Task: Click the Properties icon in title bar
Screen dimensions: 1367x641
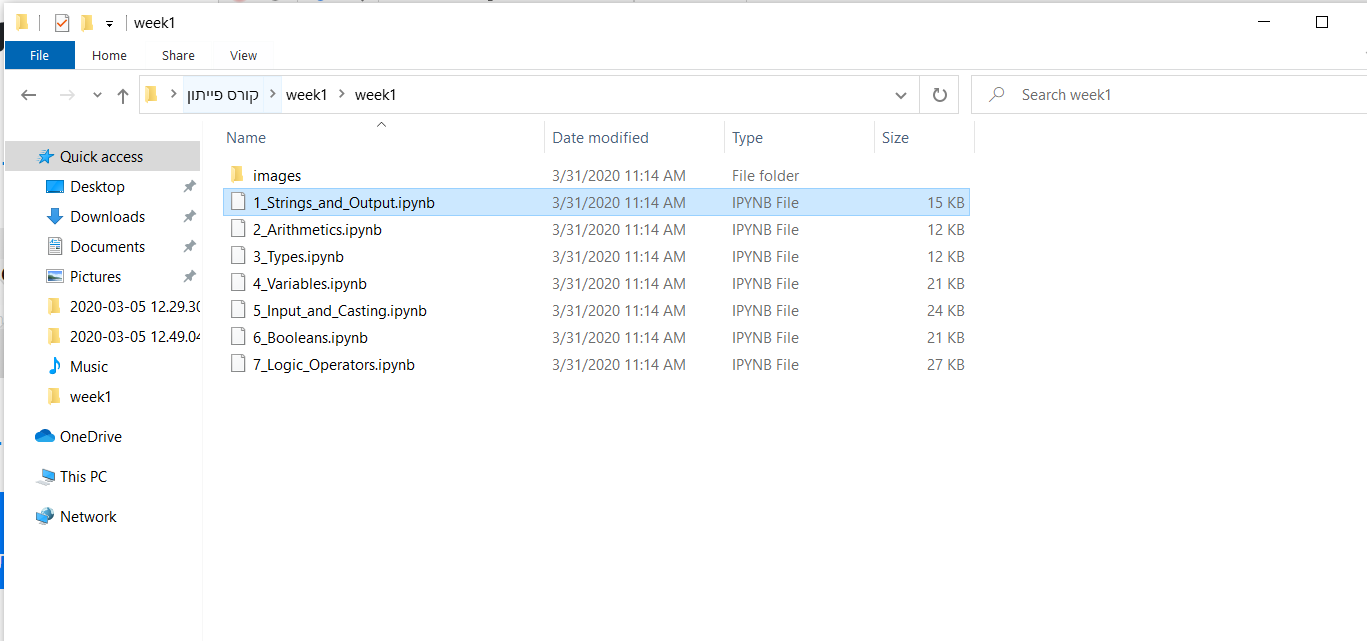Action: click(61, 22)
